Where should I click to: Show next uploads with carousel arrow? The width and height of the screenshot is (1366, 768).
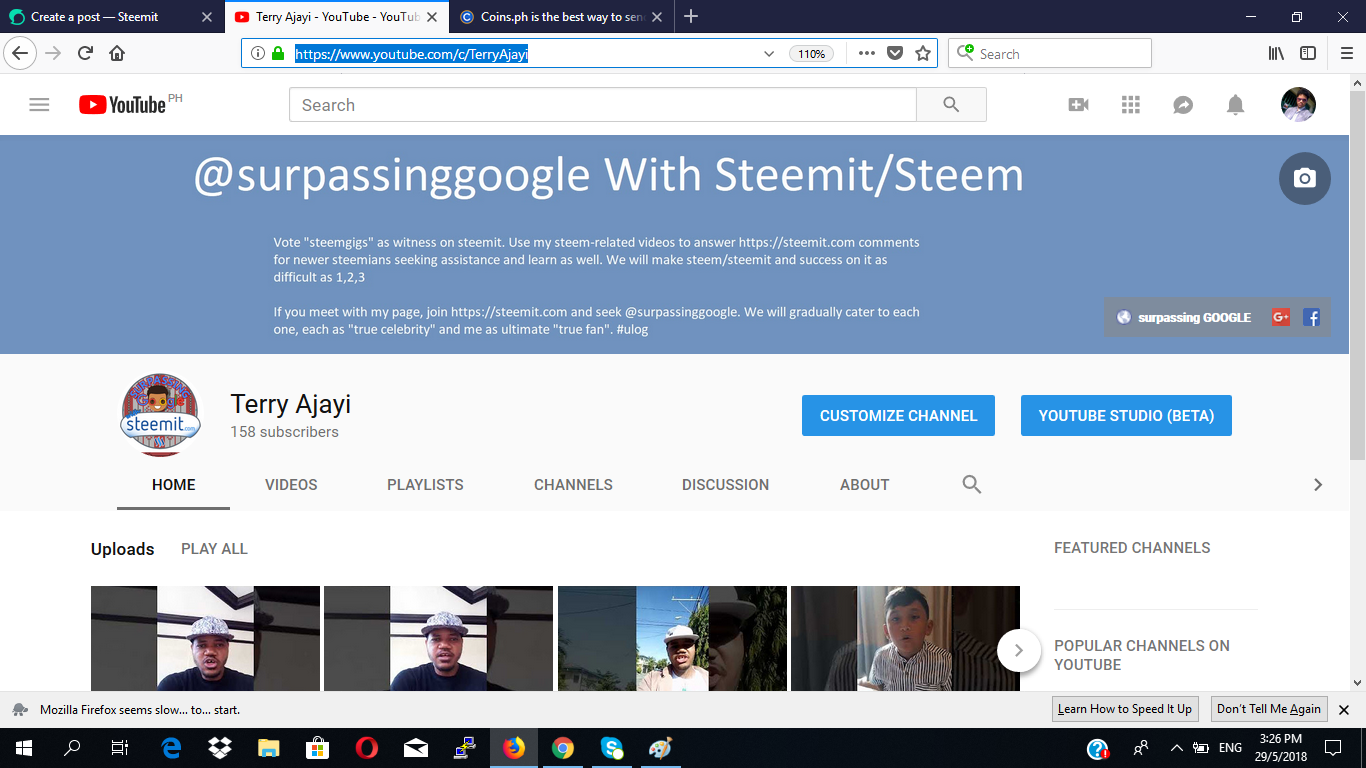click(x=1019, y=650)
